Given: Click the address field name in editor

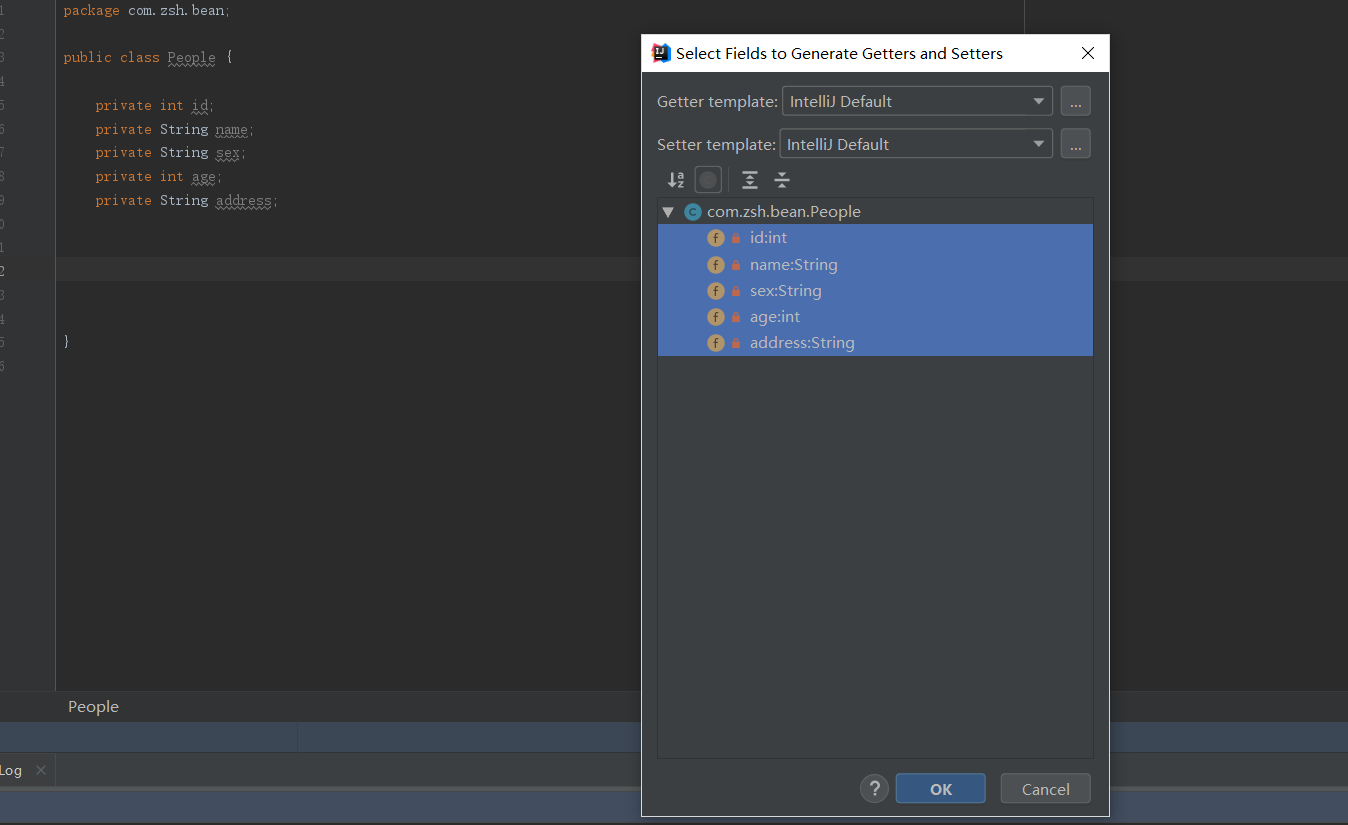Looking at the screenshot, I should coord(243,201).
